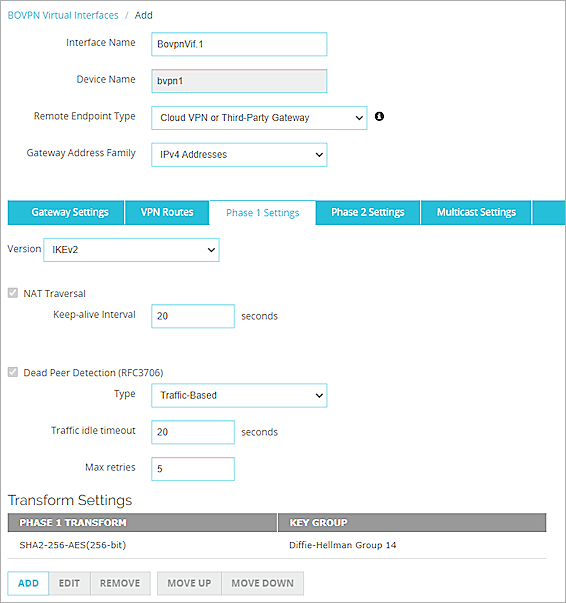Click the PHASE 1 TRANSFORM column header
The image size is (566, 603).
[142, 523]
